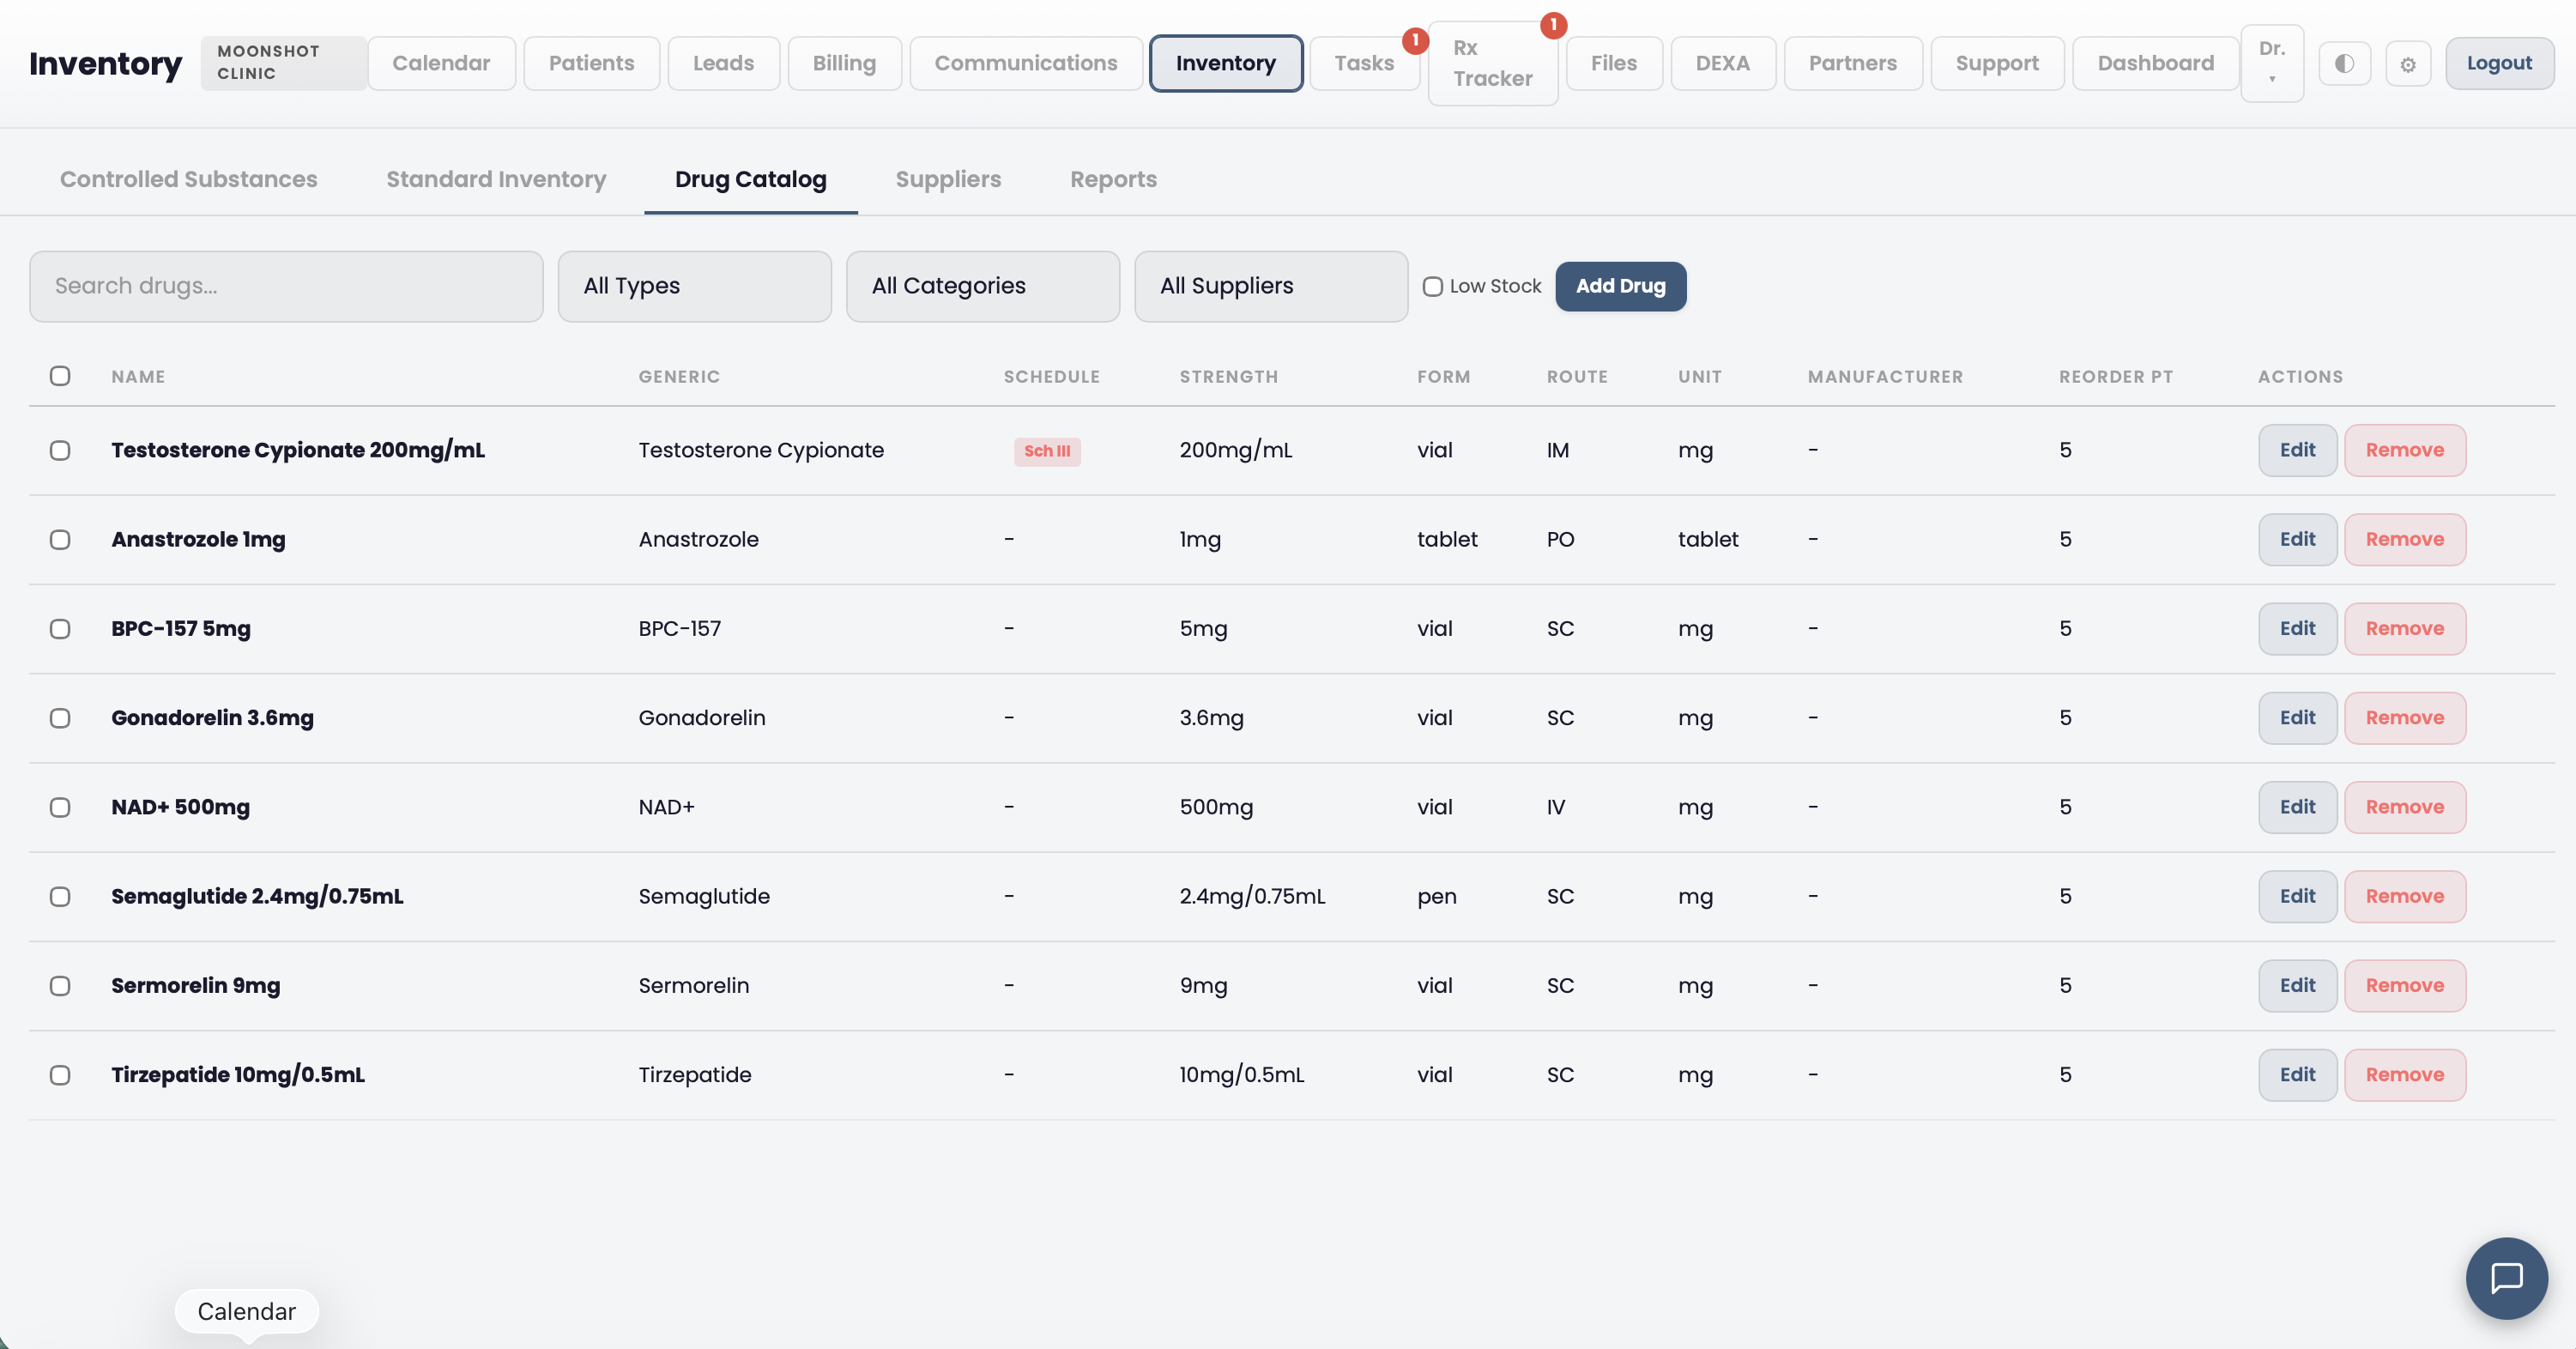
Task: Open the All Categories filter
Action: tap(982, 286)
